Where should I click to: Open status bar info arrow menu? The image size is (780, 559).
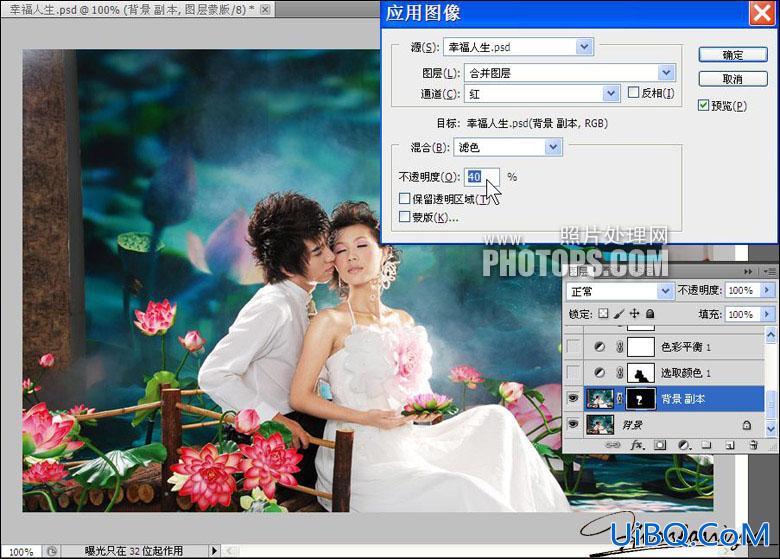(214, 551)
